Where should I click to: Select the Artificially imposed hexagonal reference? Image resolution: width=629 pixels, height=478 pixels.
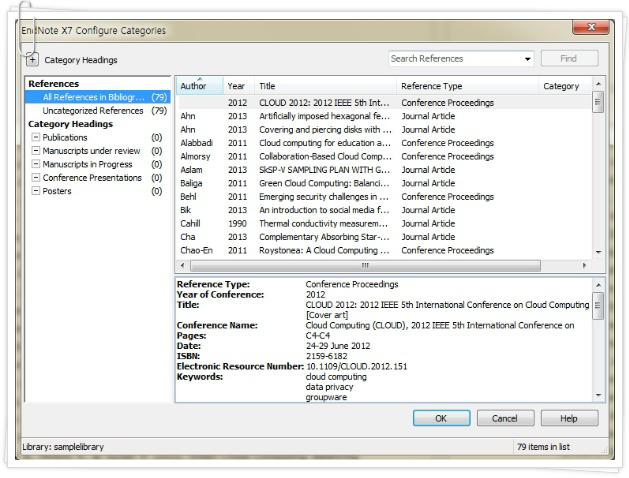pos(384,116)
